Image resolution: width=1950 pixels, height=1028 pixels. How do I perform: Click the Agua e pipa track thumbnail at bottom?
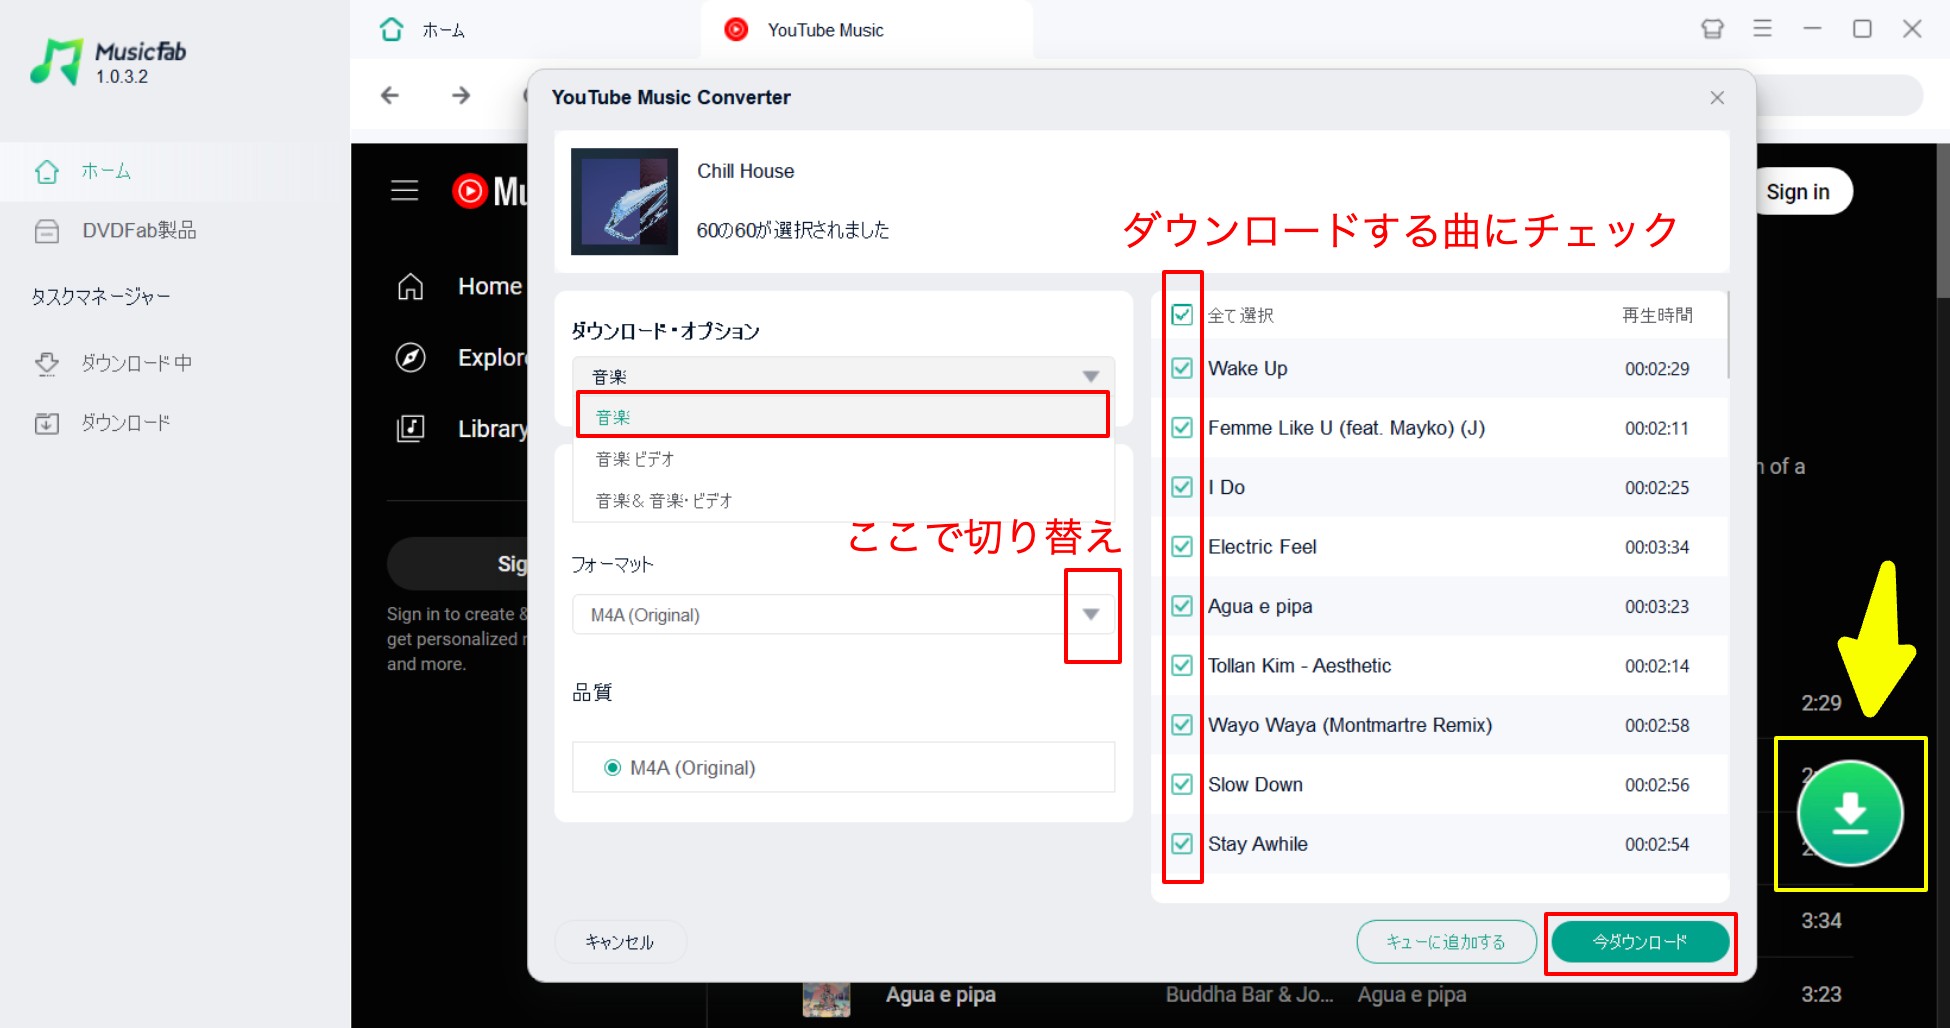click(x=826, y=999)
